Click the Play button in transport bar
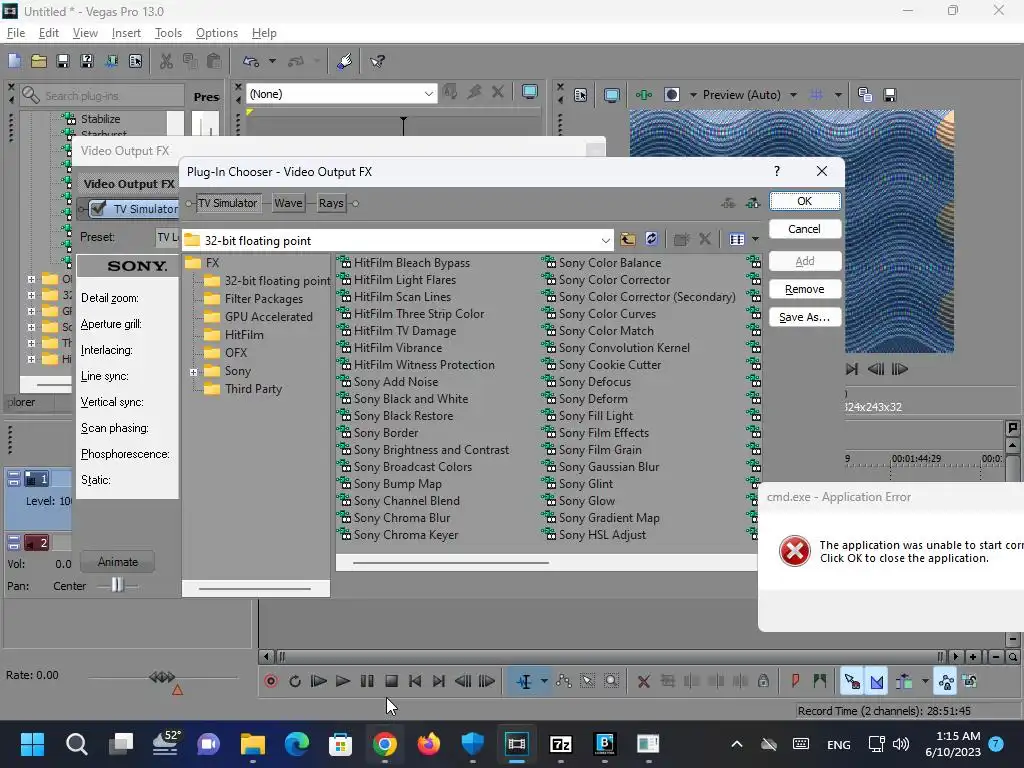Screen dimensions: 1024x768 [343, 681]
